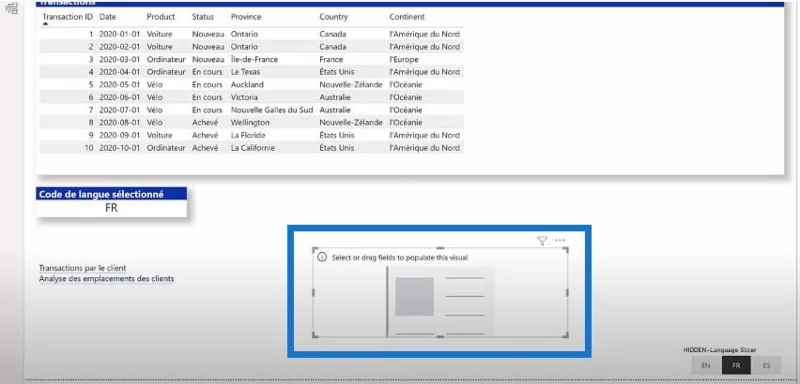
Task: Click the Code de langue sélectionné card title
Action: point(102,194)
